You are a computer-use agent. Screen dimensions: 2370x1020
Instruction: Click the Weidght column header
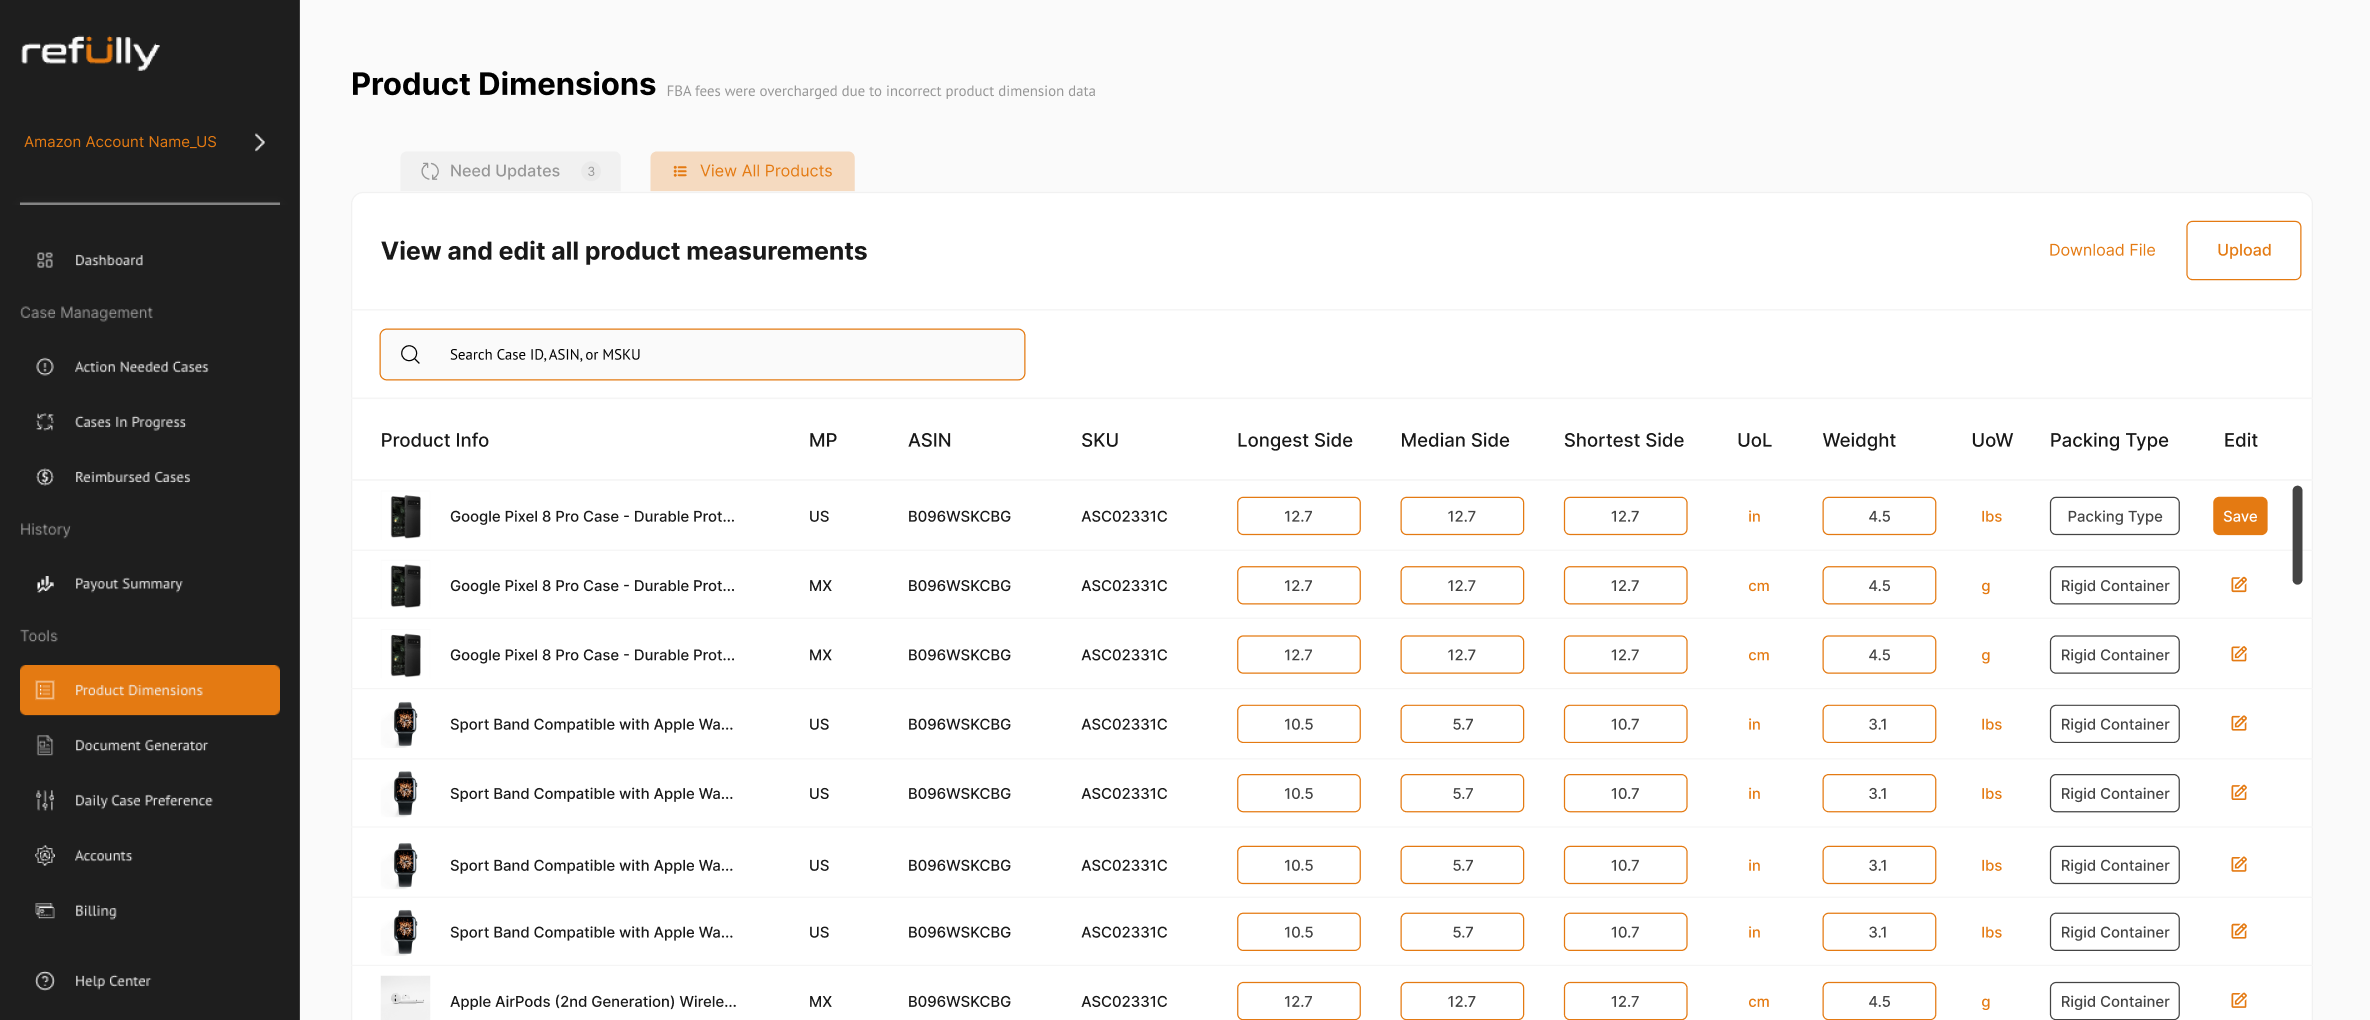(x=1859, y=440)
